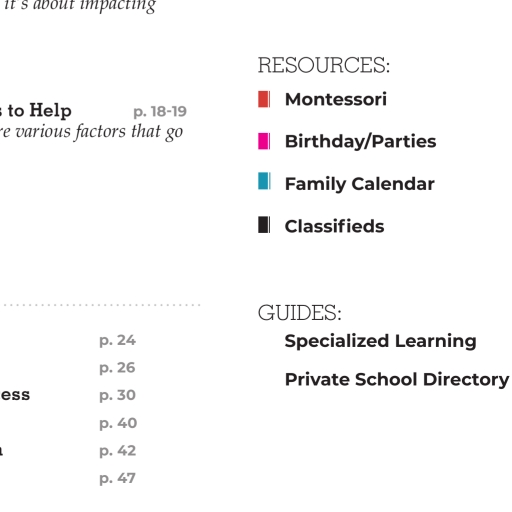The width and height of the screenshot is (512, 512).
Task: Jump to page 24 entry
Action: coord(117,341)
